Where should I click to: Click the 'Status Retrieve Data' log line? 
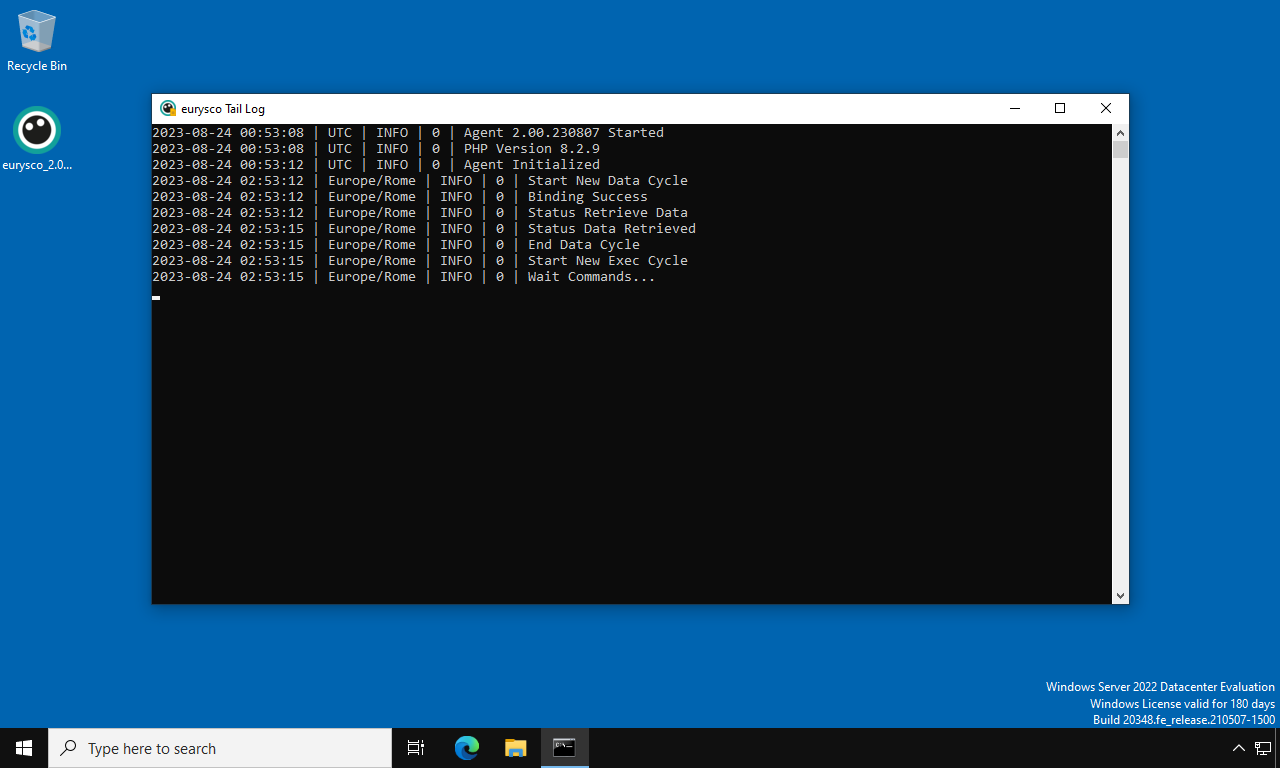click(420, 212)
